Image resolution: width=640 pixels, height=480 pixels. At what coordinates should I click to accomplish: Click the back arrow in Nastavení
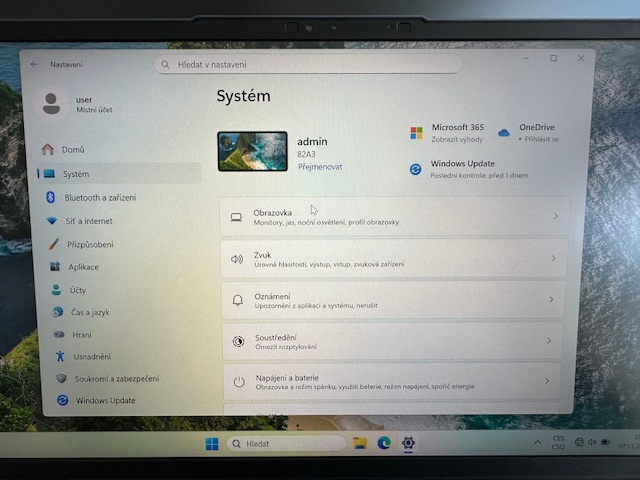[x=34, y=64]
